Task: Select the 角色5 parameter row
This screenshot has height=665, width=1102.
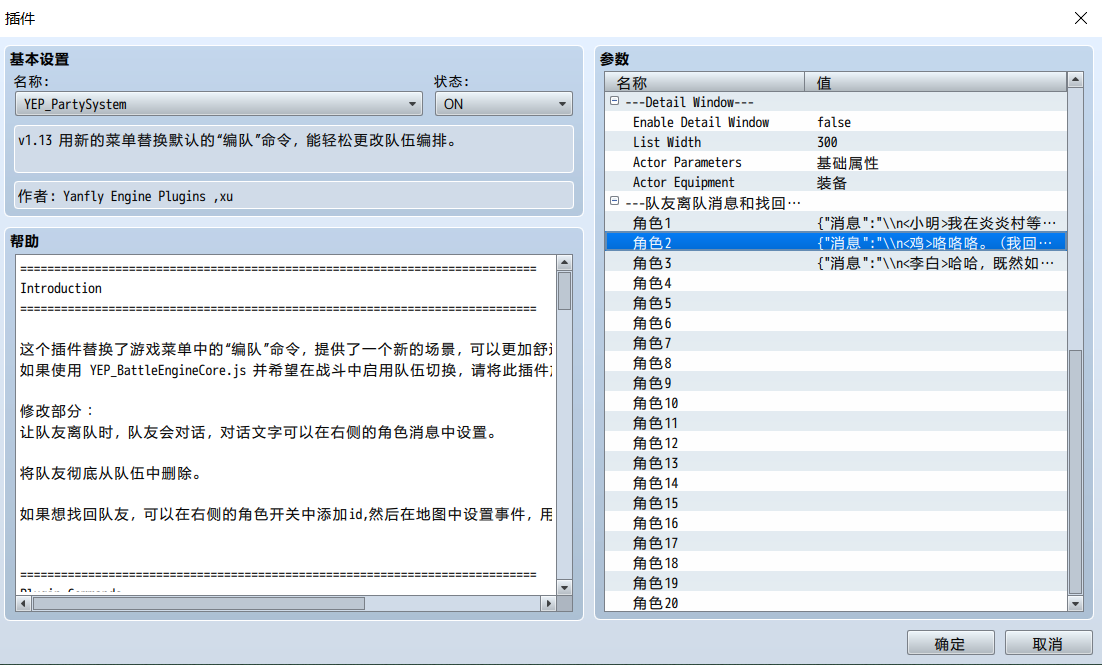Action: 836,303
